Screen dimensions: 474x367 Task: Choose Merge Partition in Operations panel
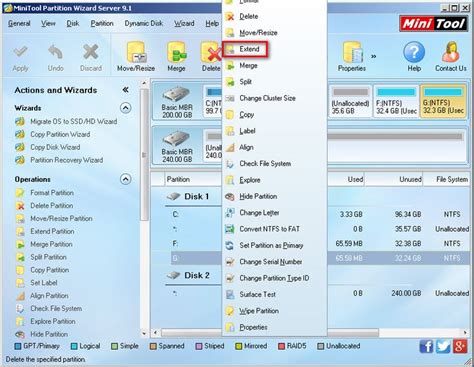tap(44, 244)
